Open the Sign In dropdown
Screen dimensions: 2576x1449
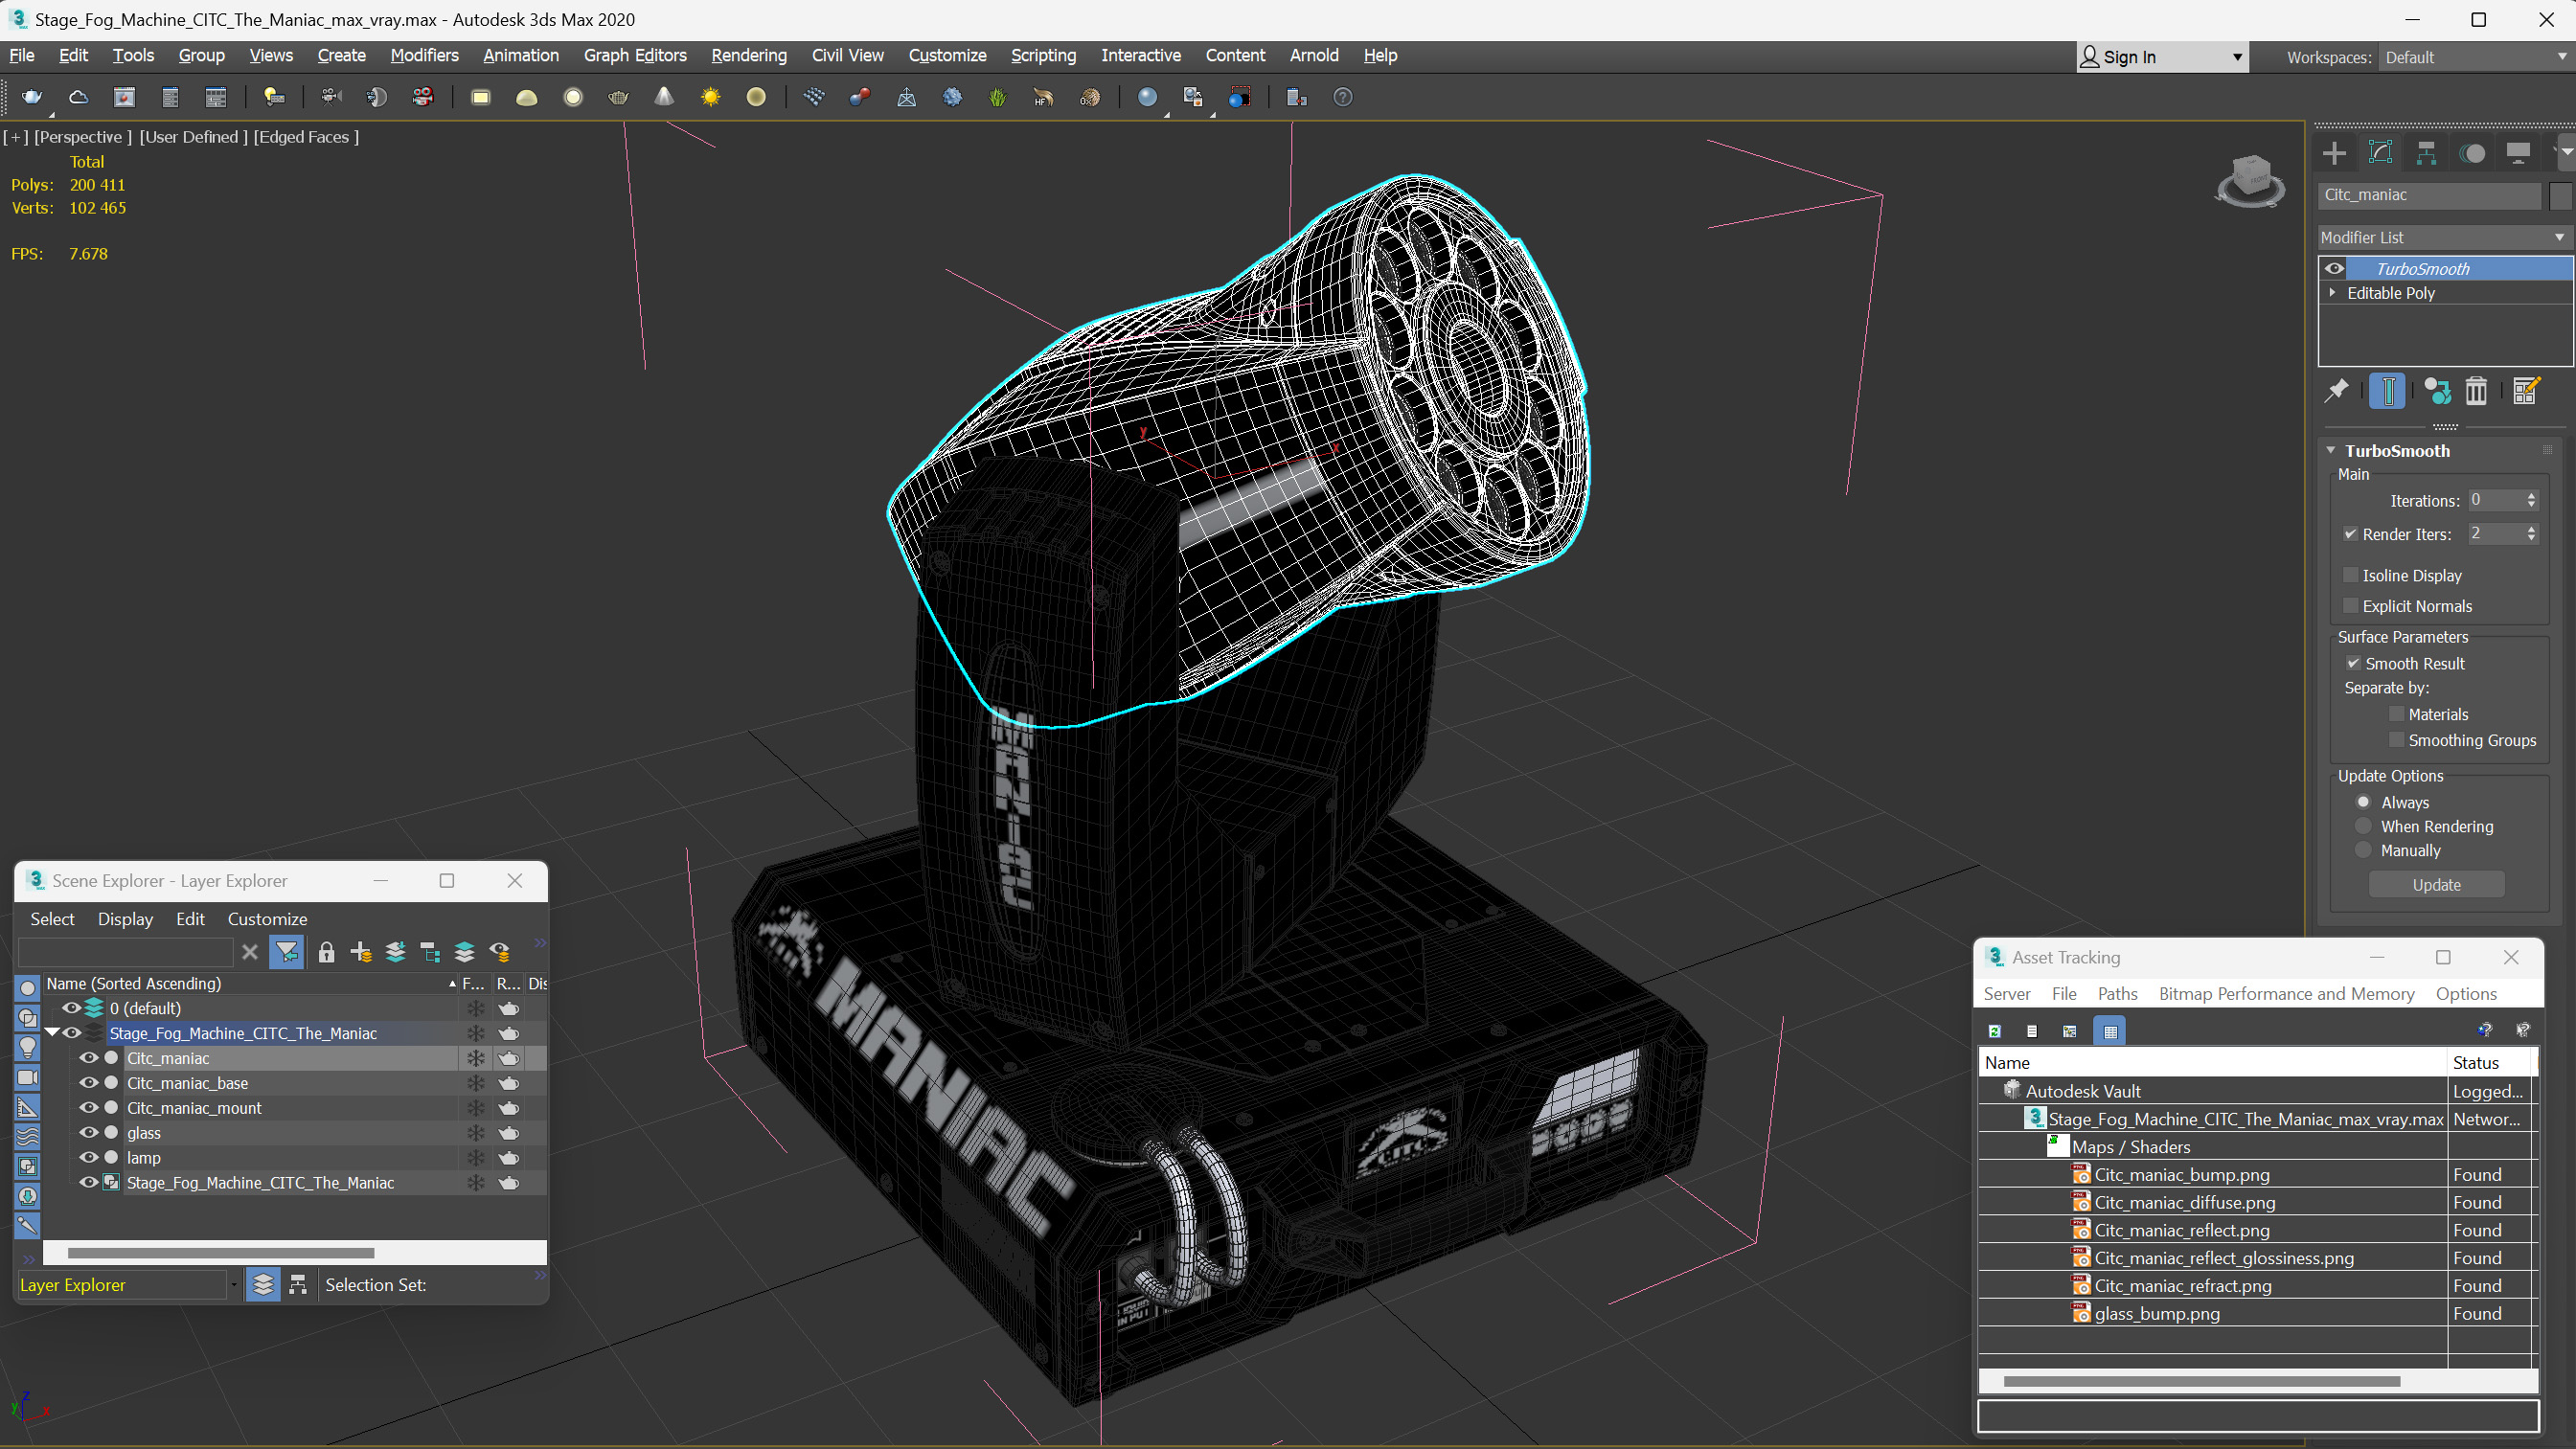2162,57
